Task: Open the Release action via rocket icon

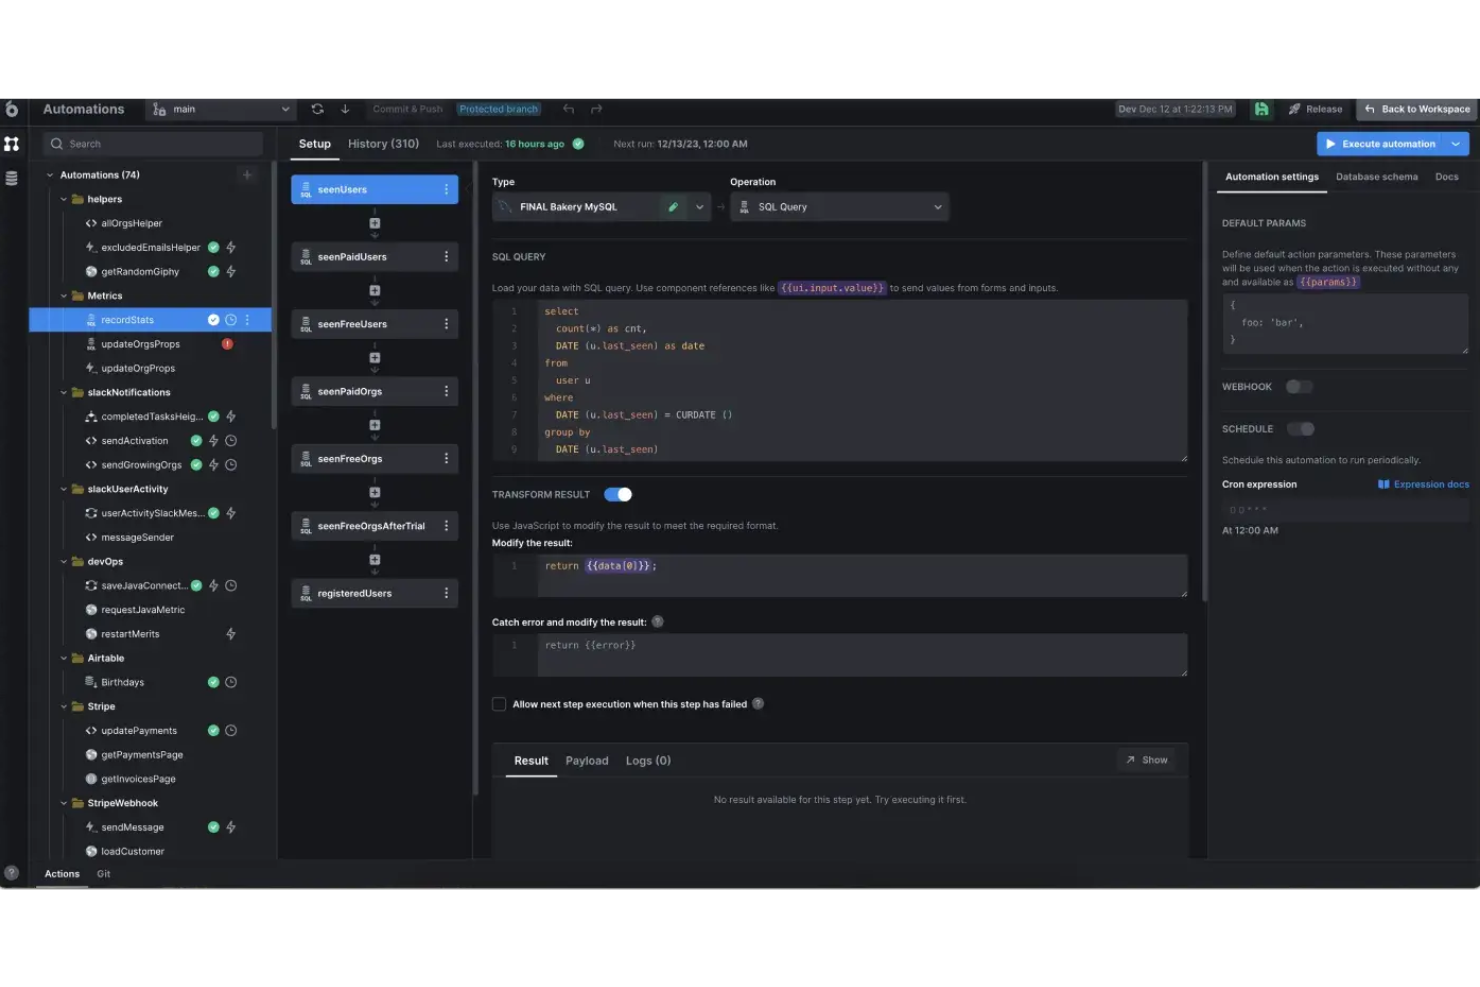Action: coord(1316,109)
